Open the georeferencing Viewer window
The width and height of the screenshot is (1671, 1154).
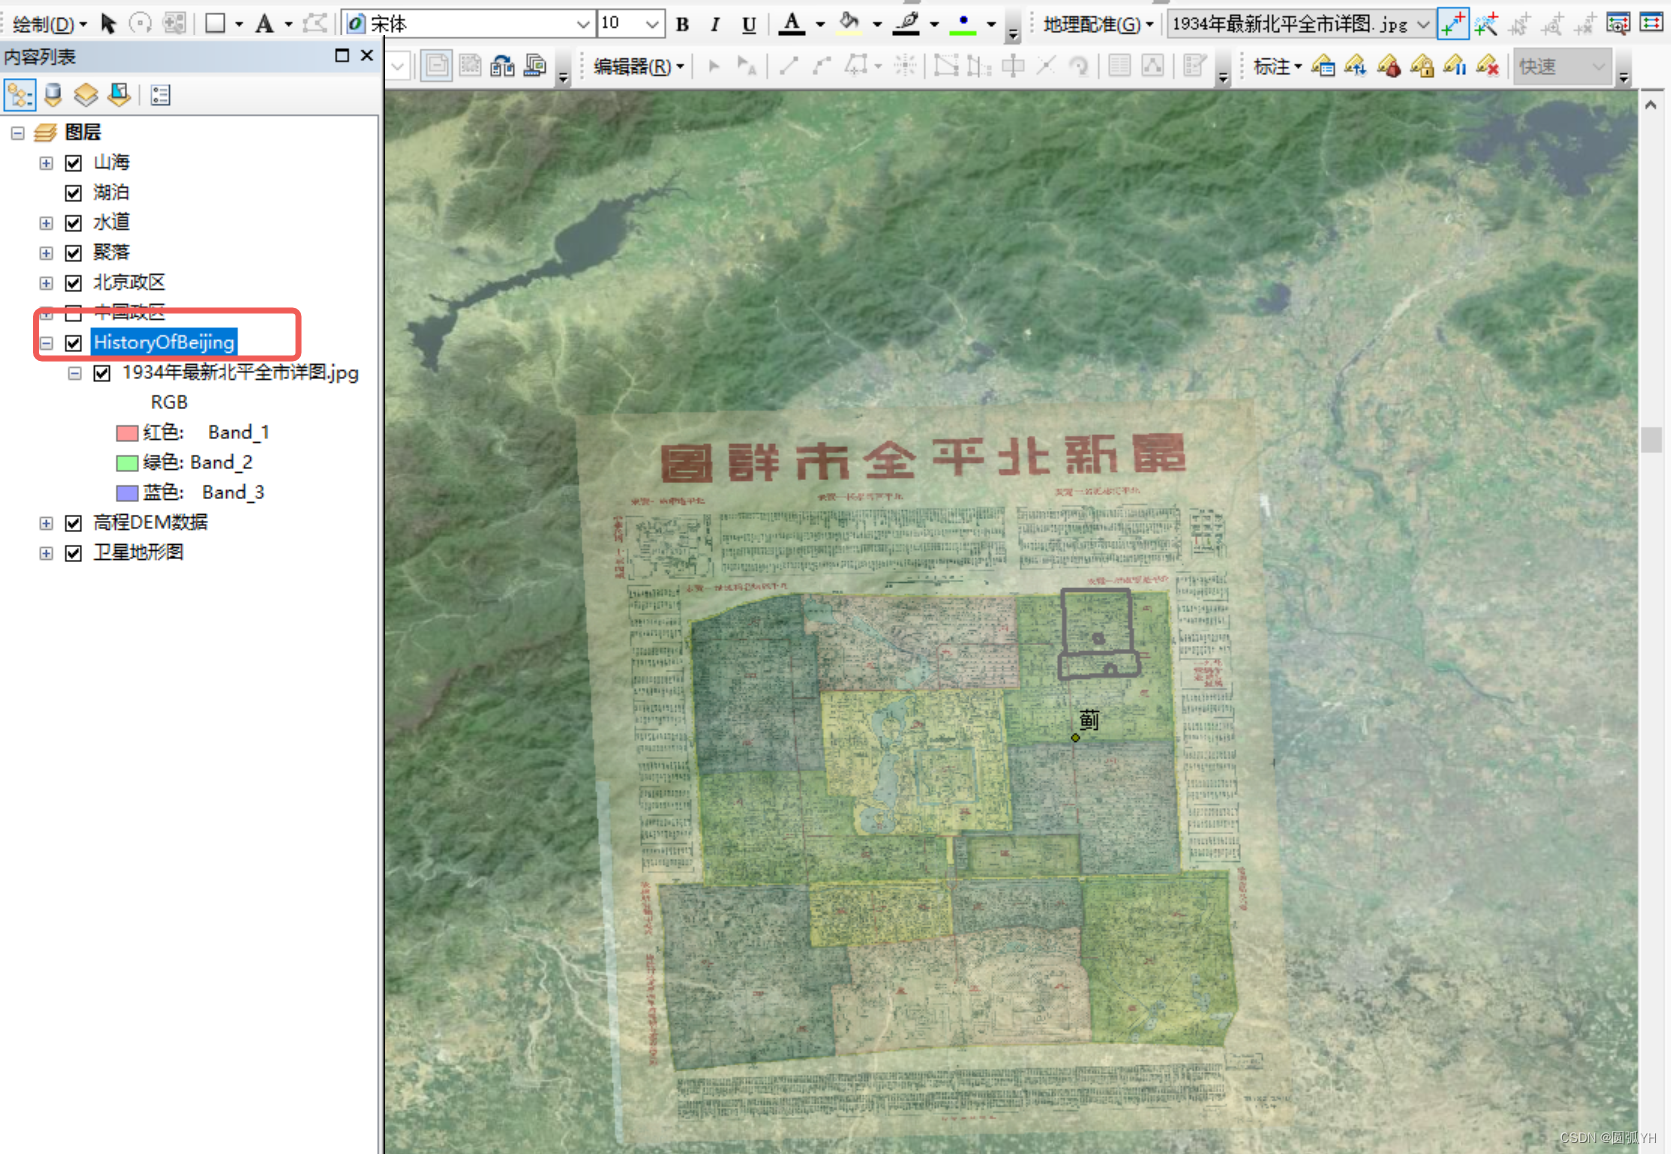(x=1618, y=23)
